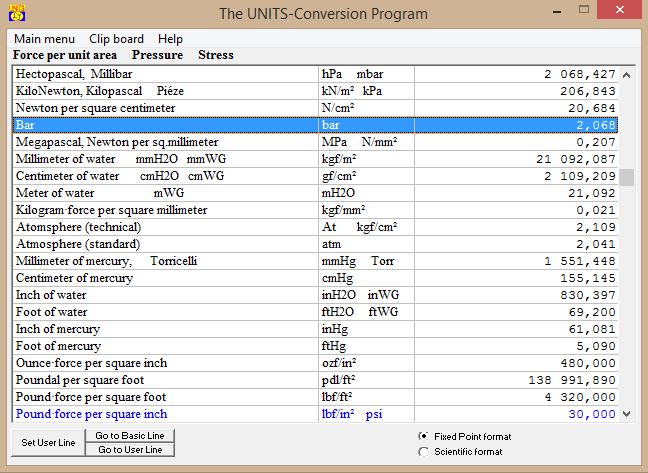This screenshot has width=648, height=473.
Task: Click the atm symbol cell
Action: pos(367,244)
